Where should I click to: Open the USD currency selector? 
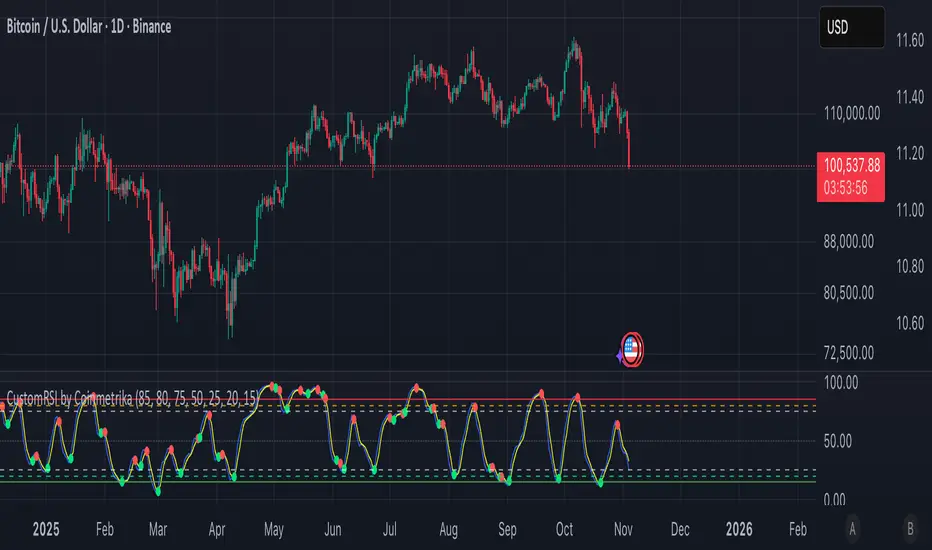point(852,27)
